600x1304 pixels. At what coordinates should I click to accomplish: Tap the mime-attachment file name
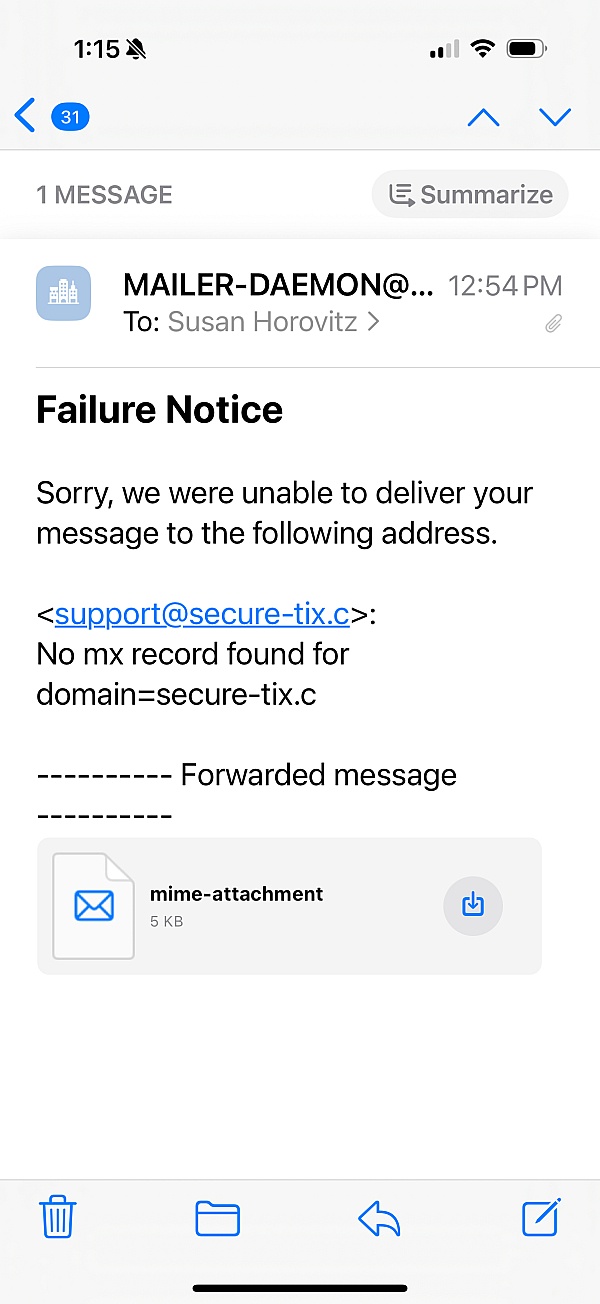(x=236, y=894)
